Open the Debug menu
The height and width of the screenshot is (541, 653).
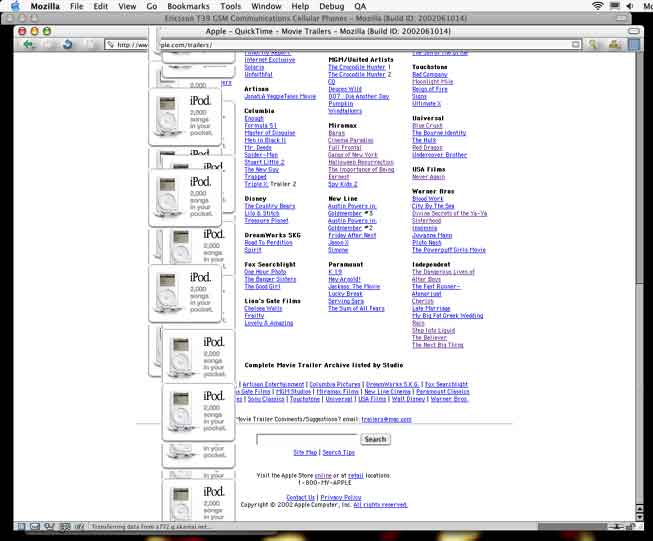coord(331,6)
